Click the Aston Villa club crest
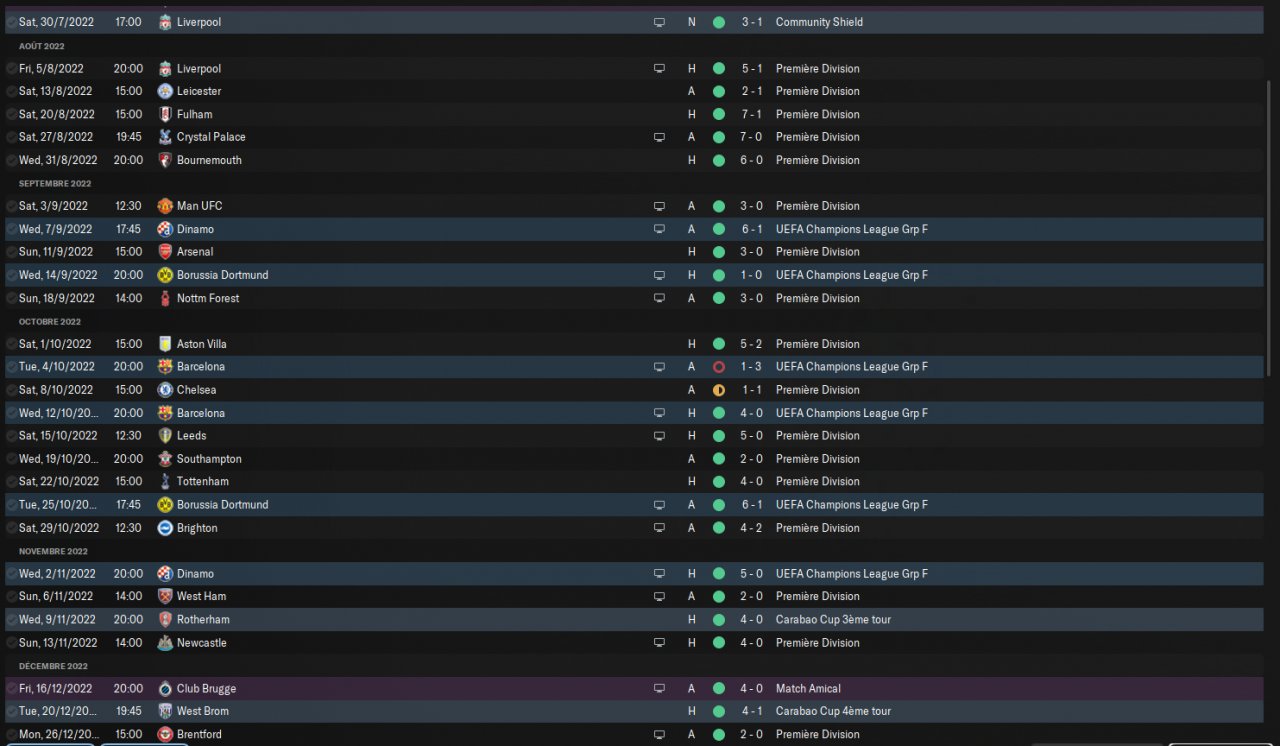This screenshot has width=1280, height=746. pyautogui.click(x=165, y=344)
